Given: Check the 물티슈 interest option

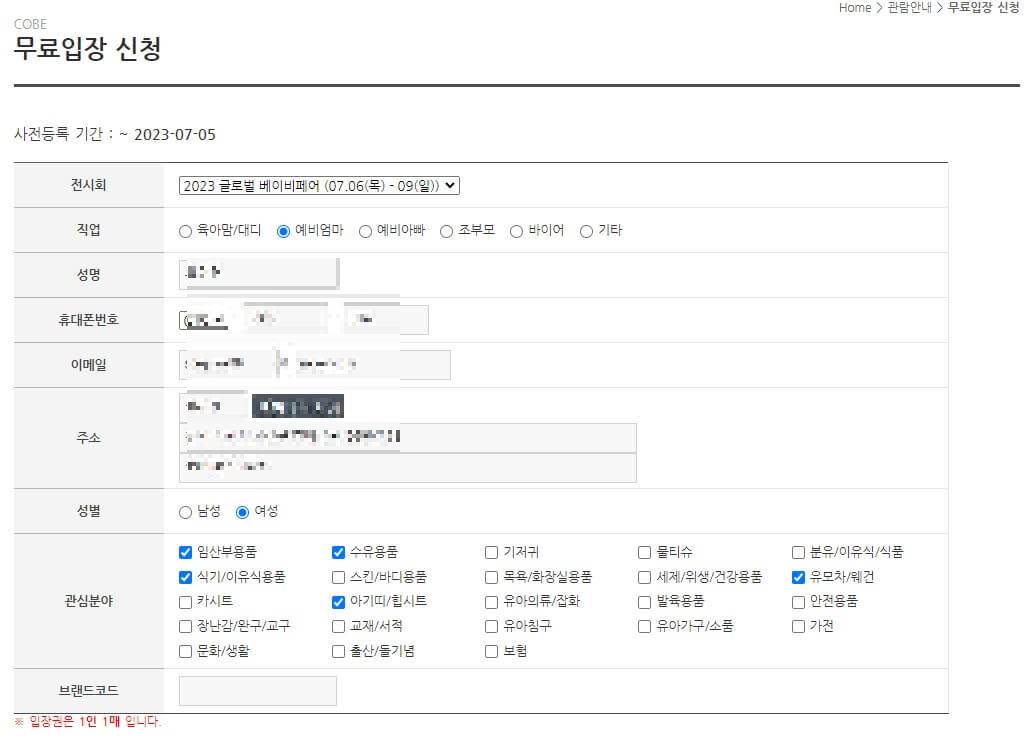Looking at the screenshot, I should point(644,551).
